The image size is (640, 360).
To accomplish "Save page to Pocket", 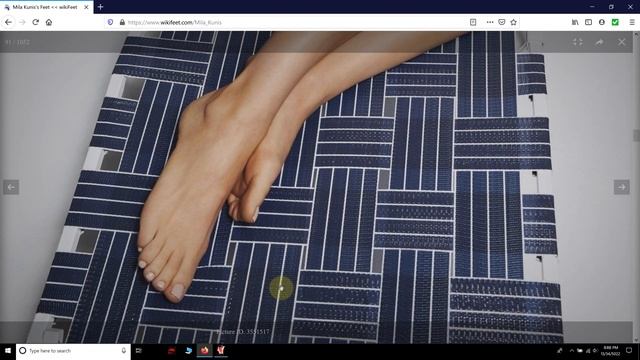I will pyautogui.click(x=502, y=22).
